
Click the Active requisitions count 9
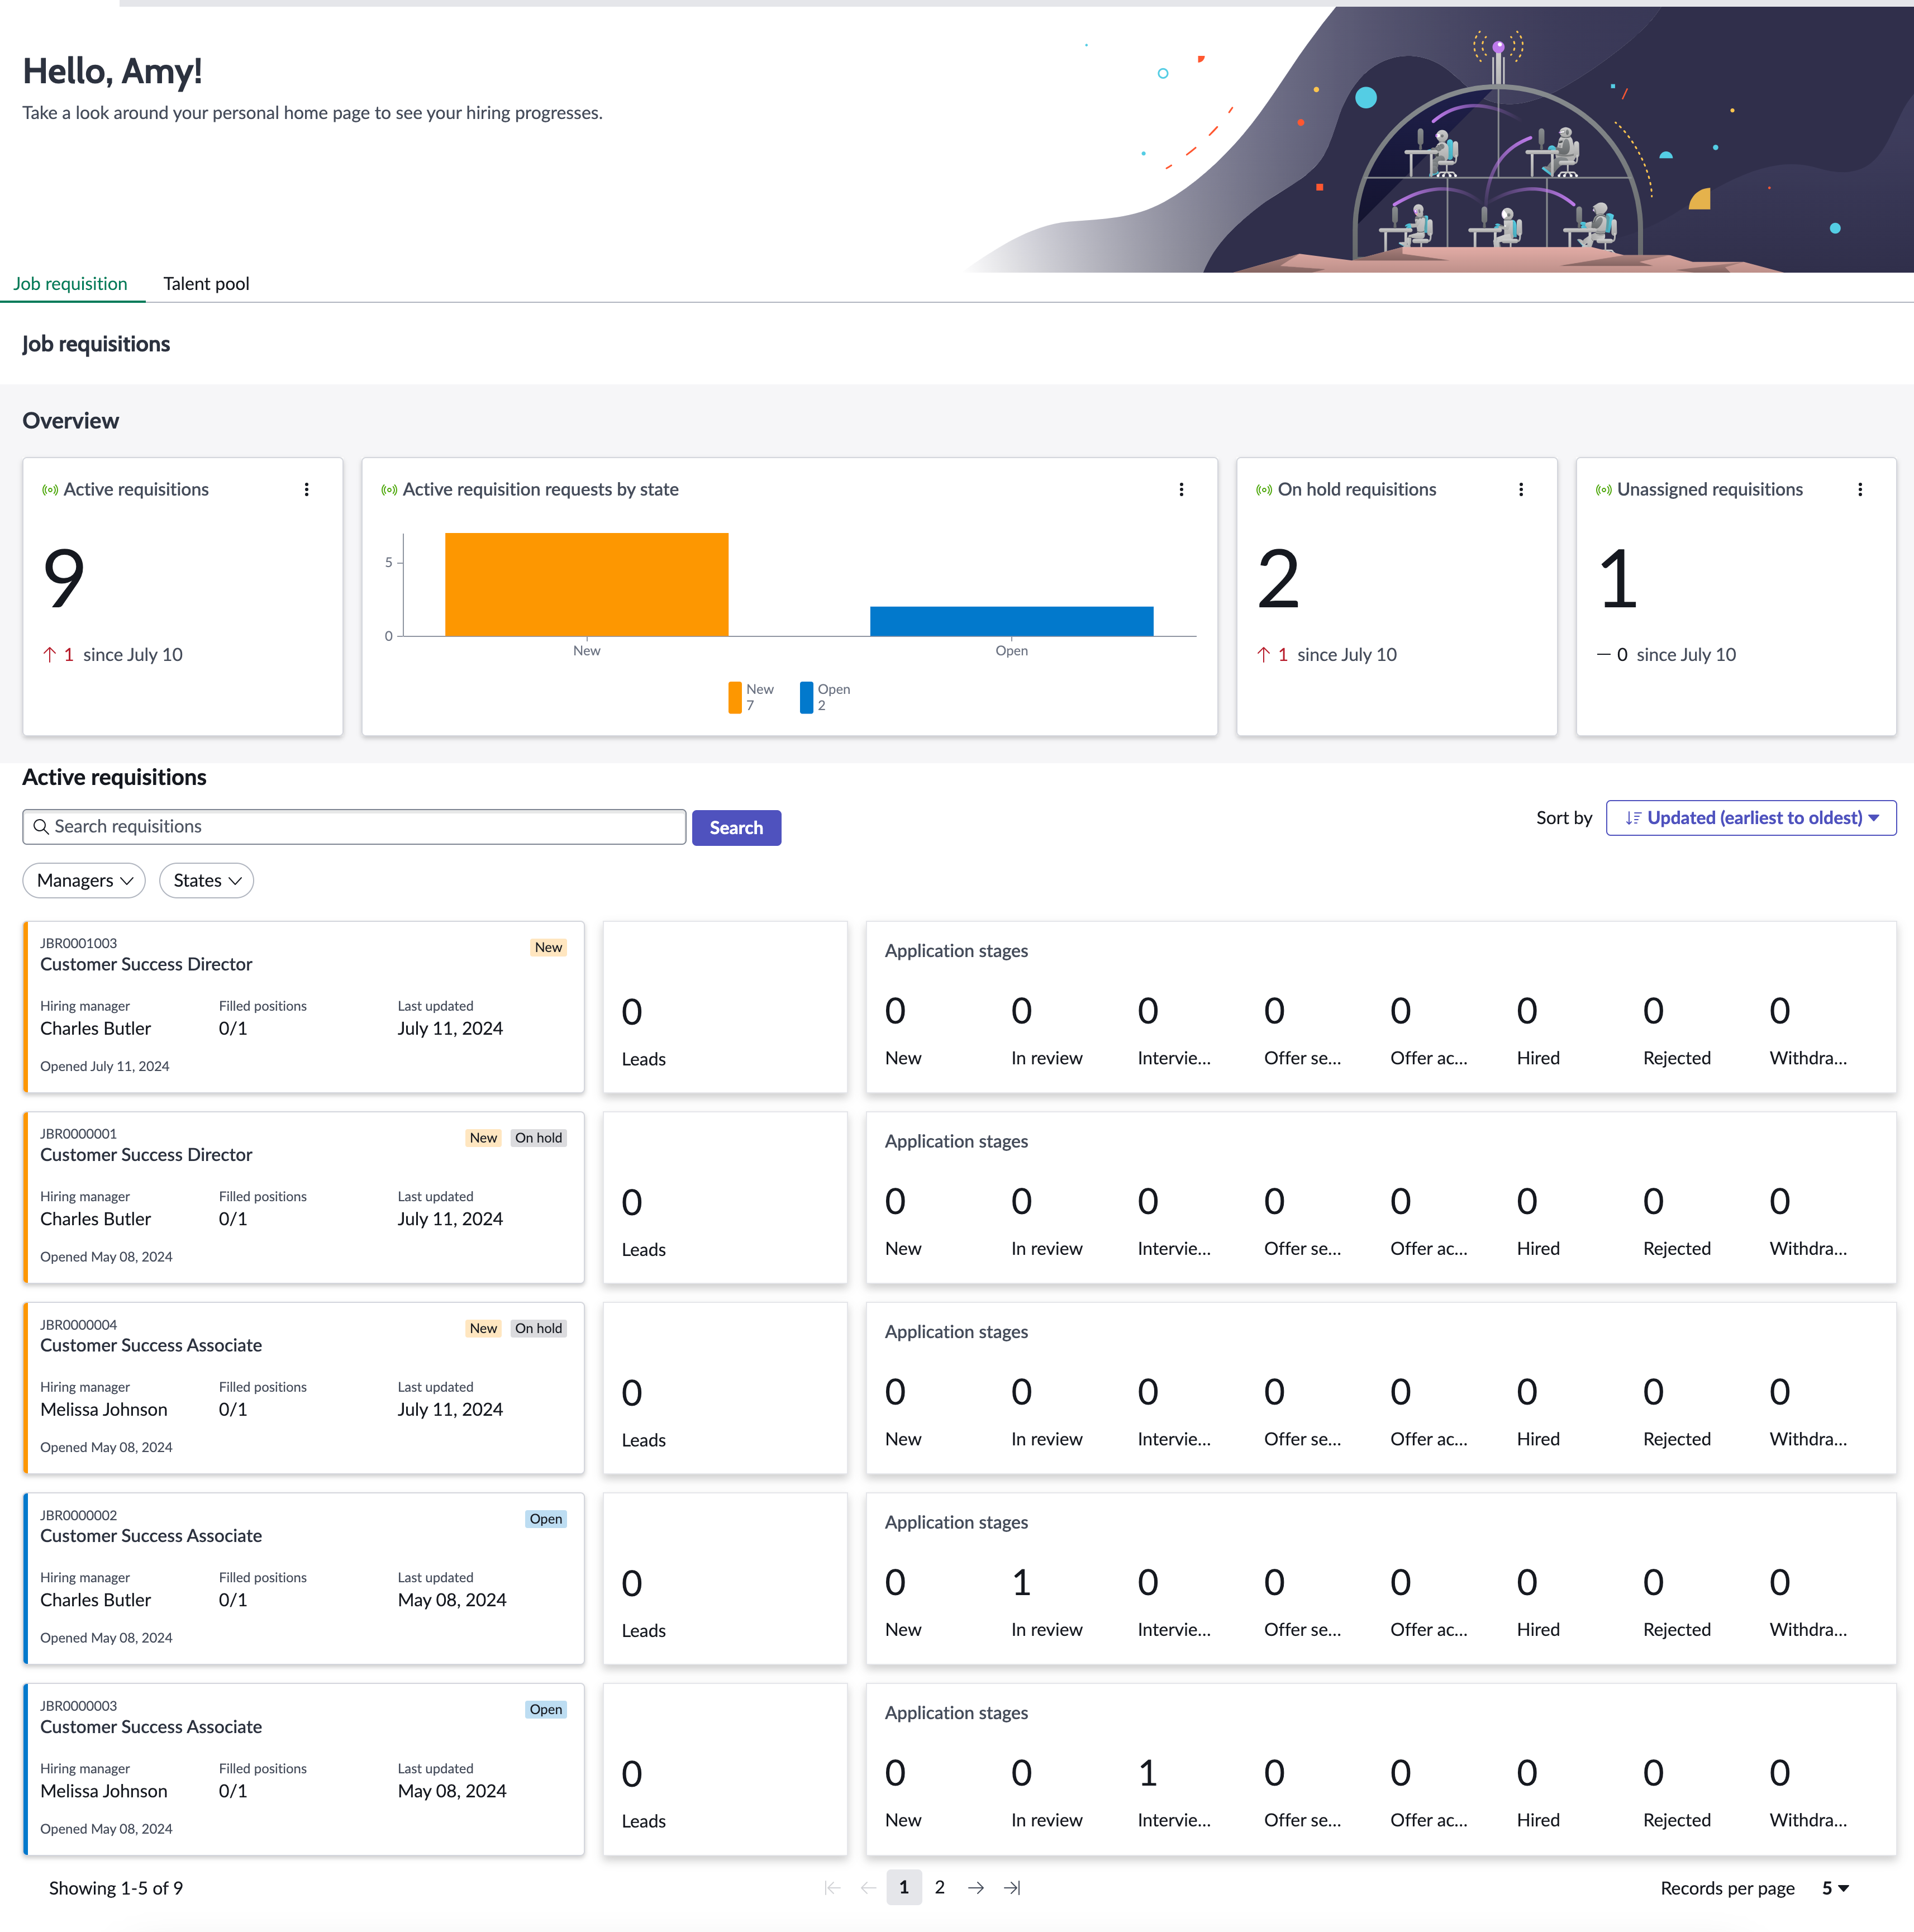pos(64,579)
